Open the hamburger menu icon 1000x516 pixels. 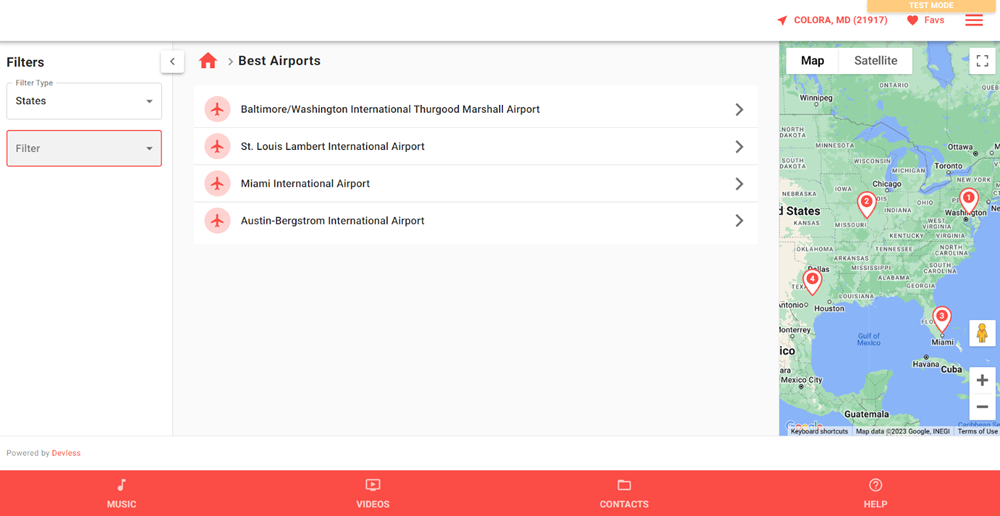(x=974, y=20)
